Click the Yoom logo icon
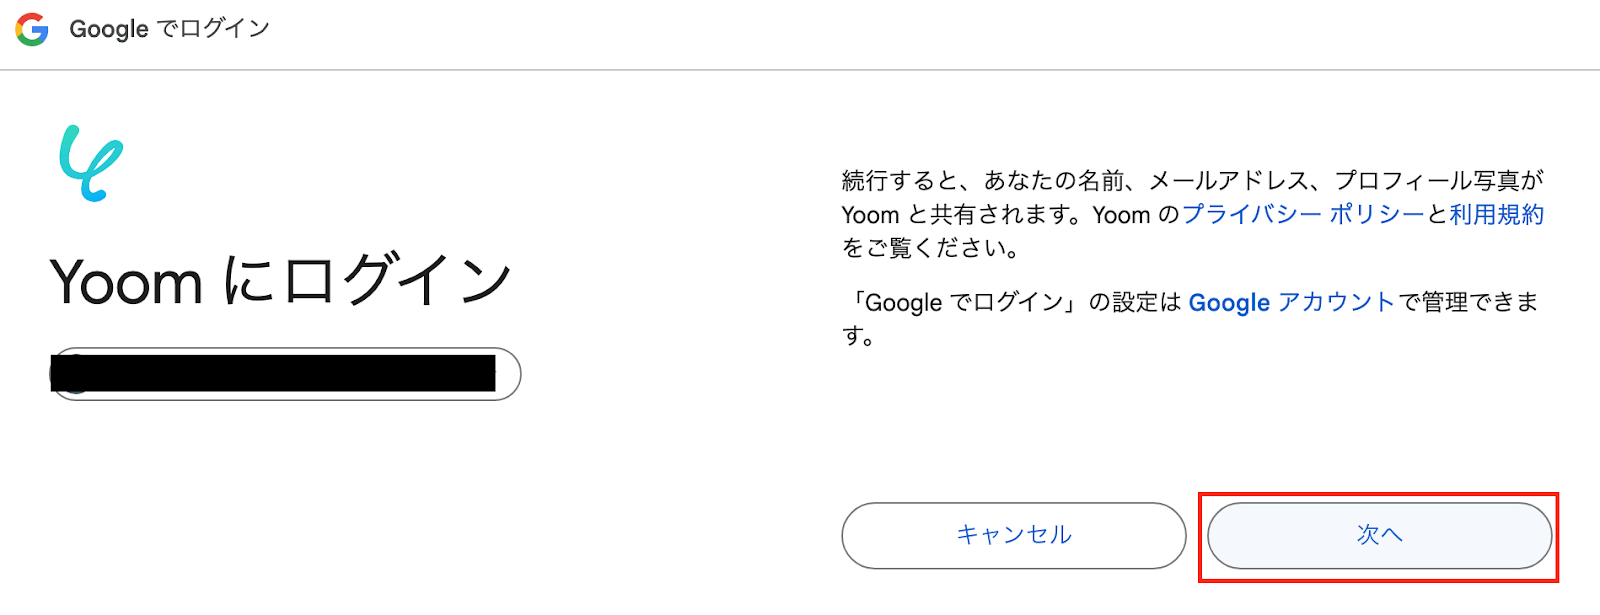The height and width of the screenshot is (615, 1600). (90, 163)
